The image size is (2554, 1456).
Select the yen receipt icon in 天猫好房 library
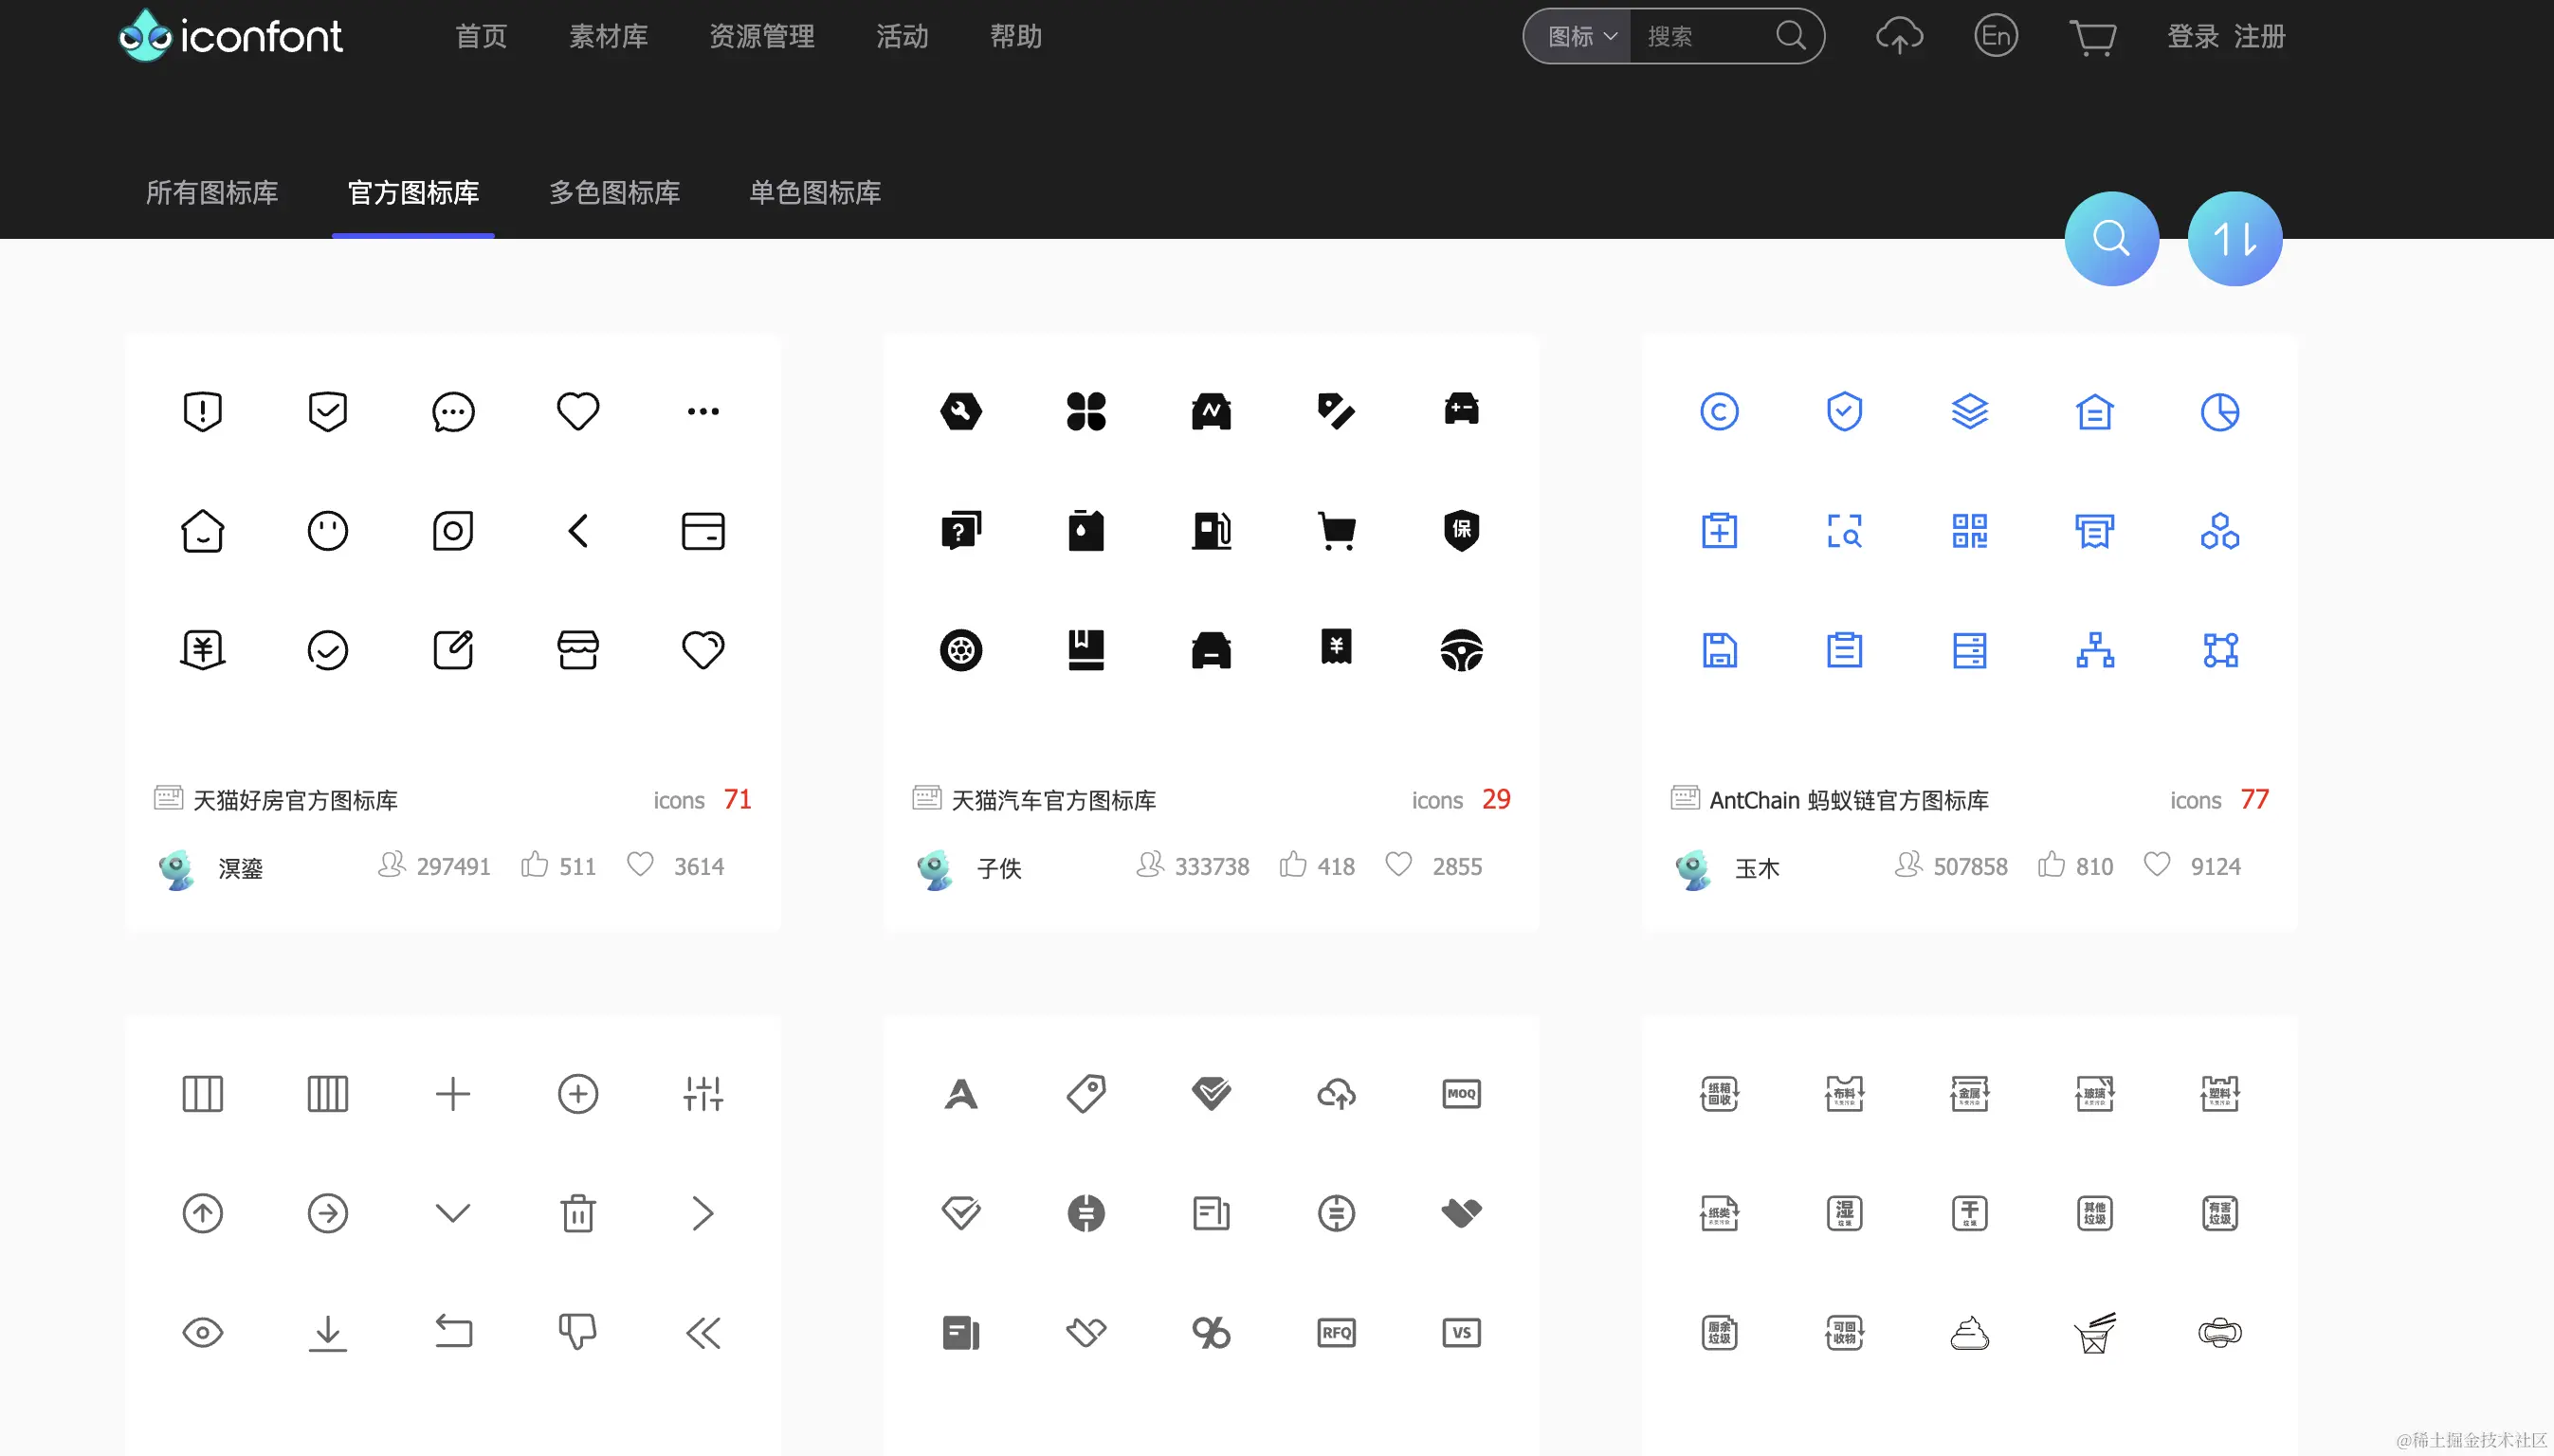[202, 650]
